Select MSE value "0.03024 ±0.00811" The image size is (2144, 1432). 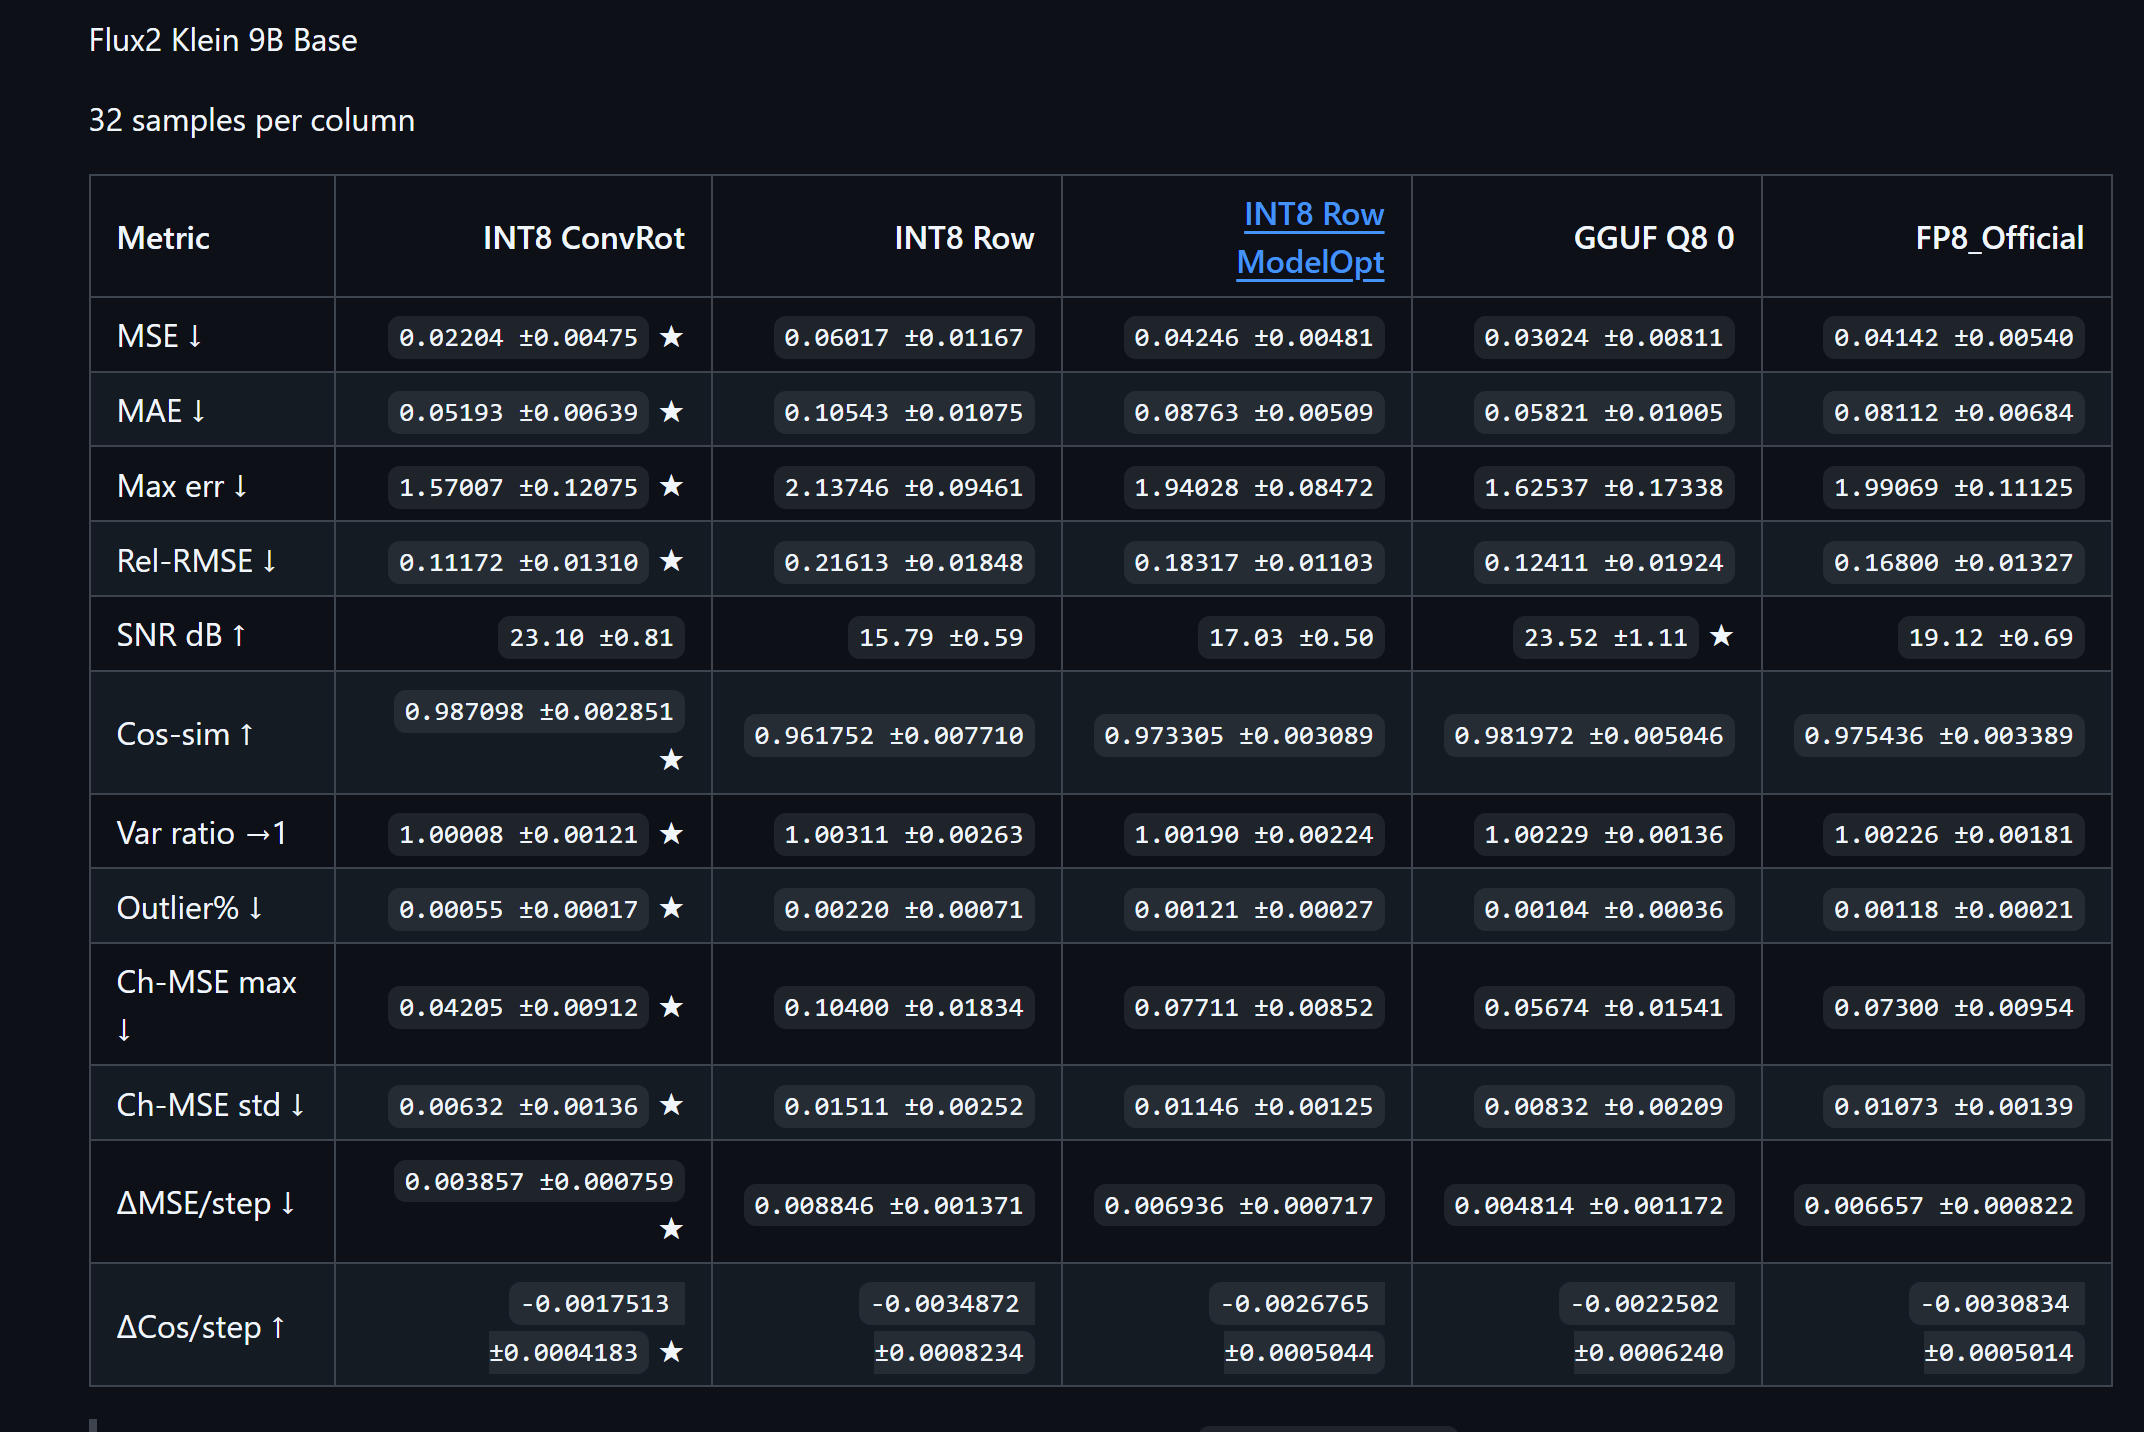[x=1604, y=338]
